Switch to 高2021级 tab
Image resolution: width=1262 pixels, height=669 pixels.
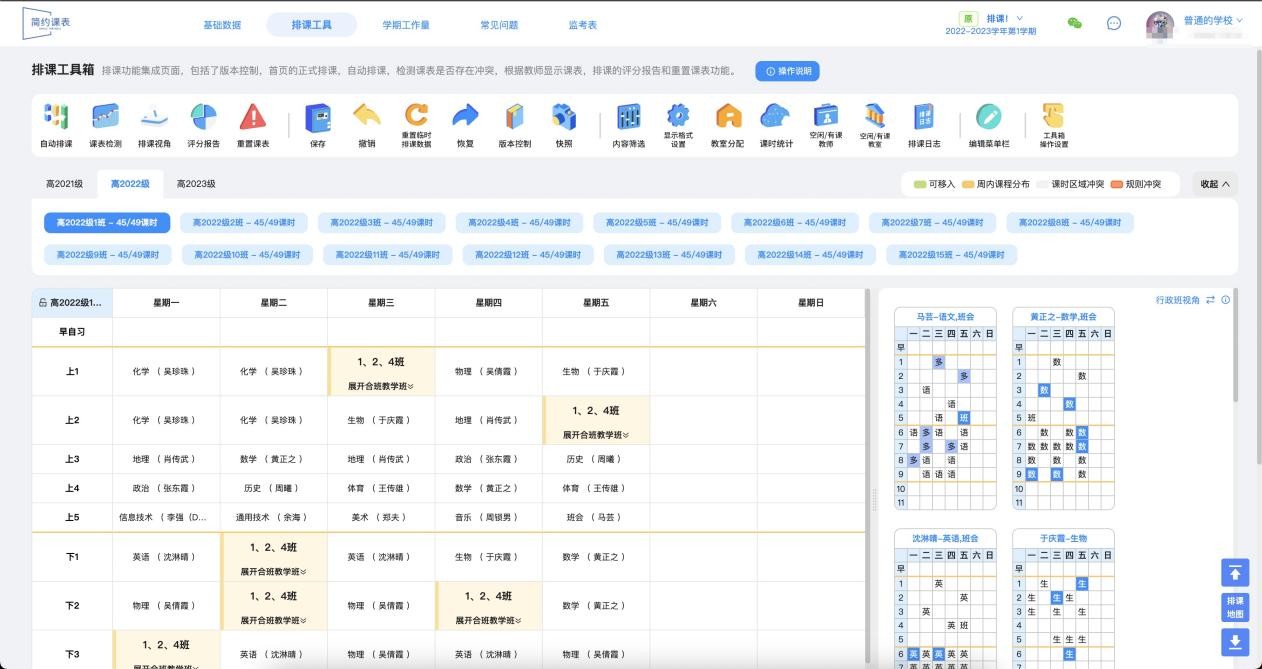[65, 184]
